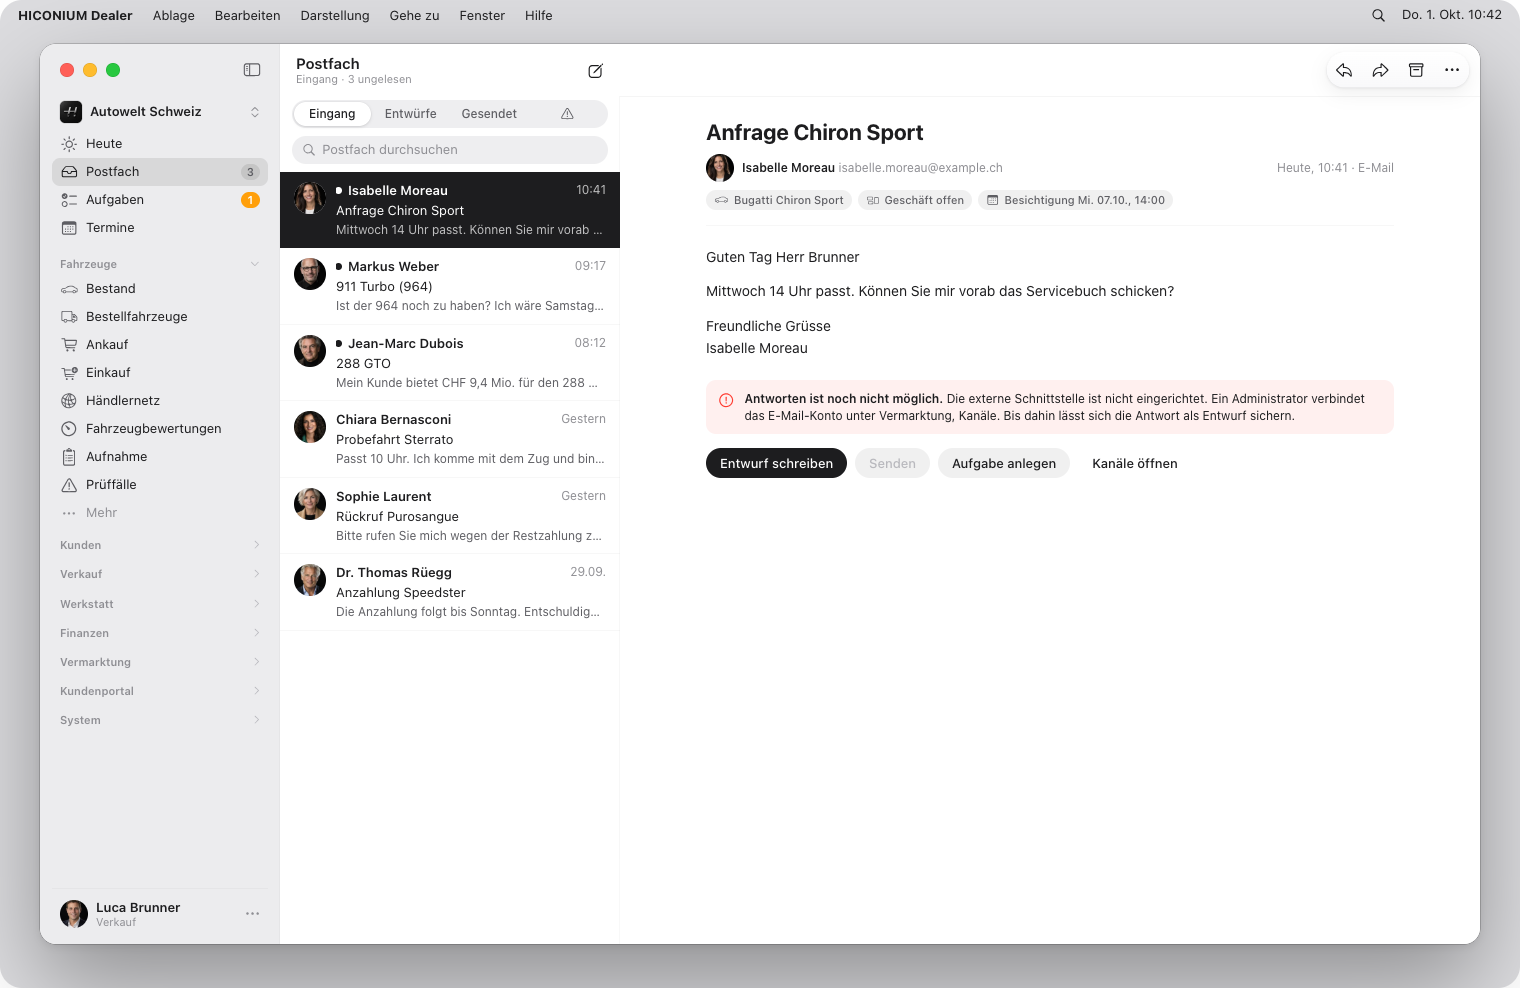The image size is (1520, 988).
Task: Open Luca Brunner user options ellipsis
Action: point(252,914)
